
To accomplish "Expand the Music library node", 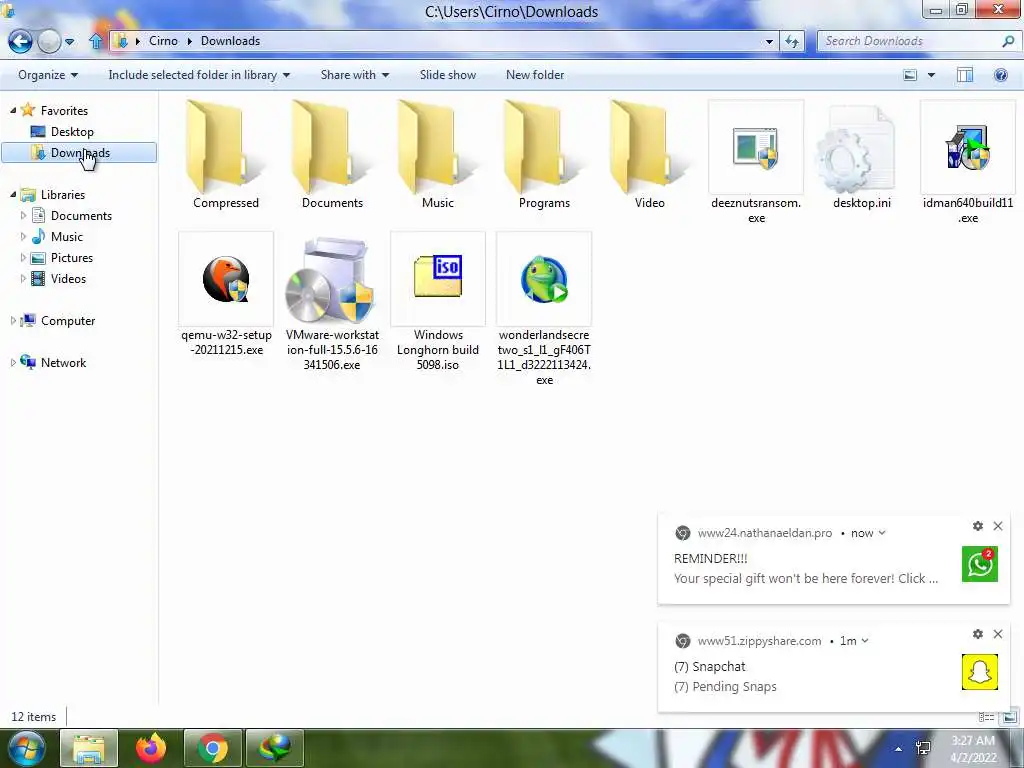I will pyautogui.click(x=24, y=236).
